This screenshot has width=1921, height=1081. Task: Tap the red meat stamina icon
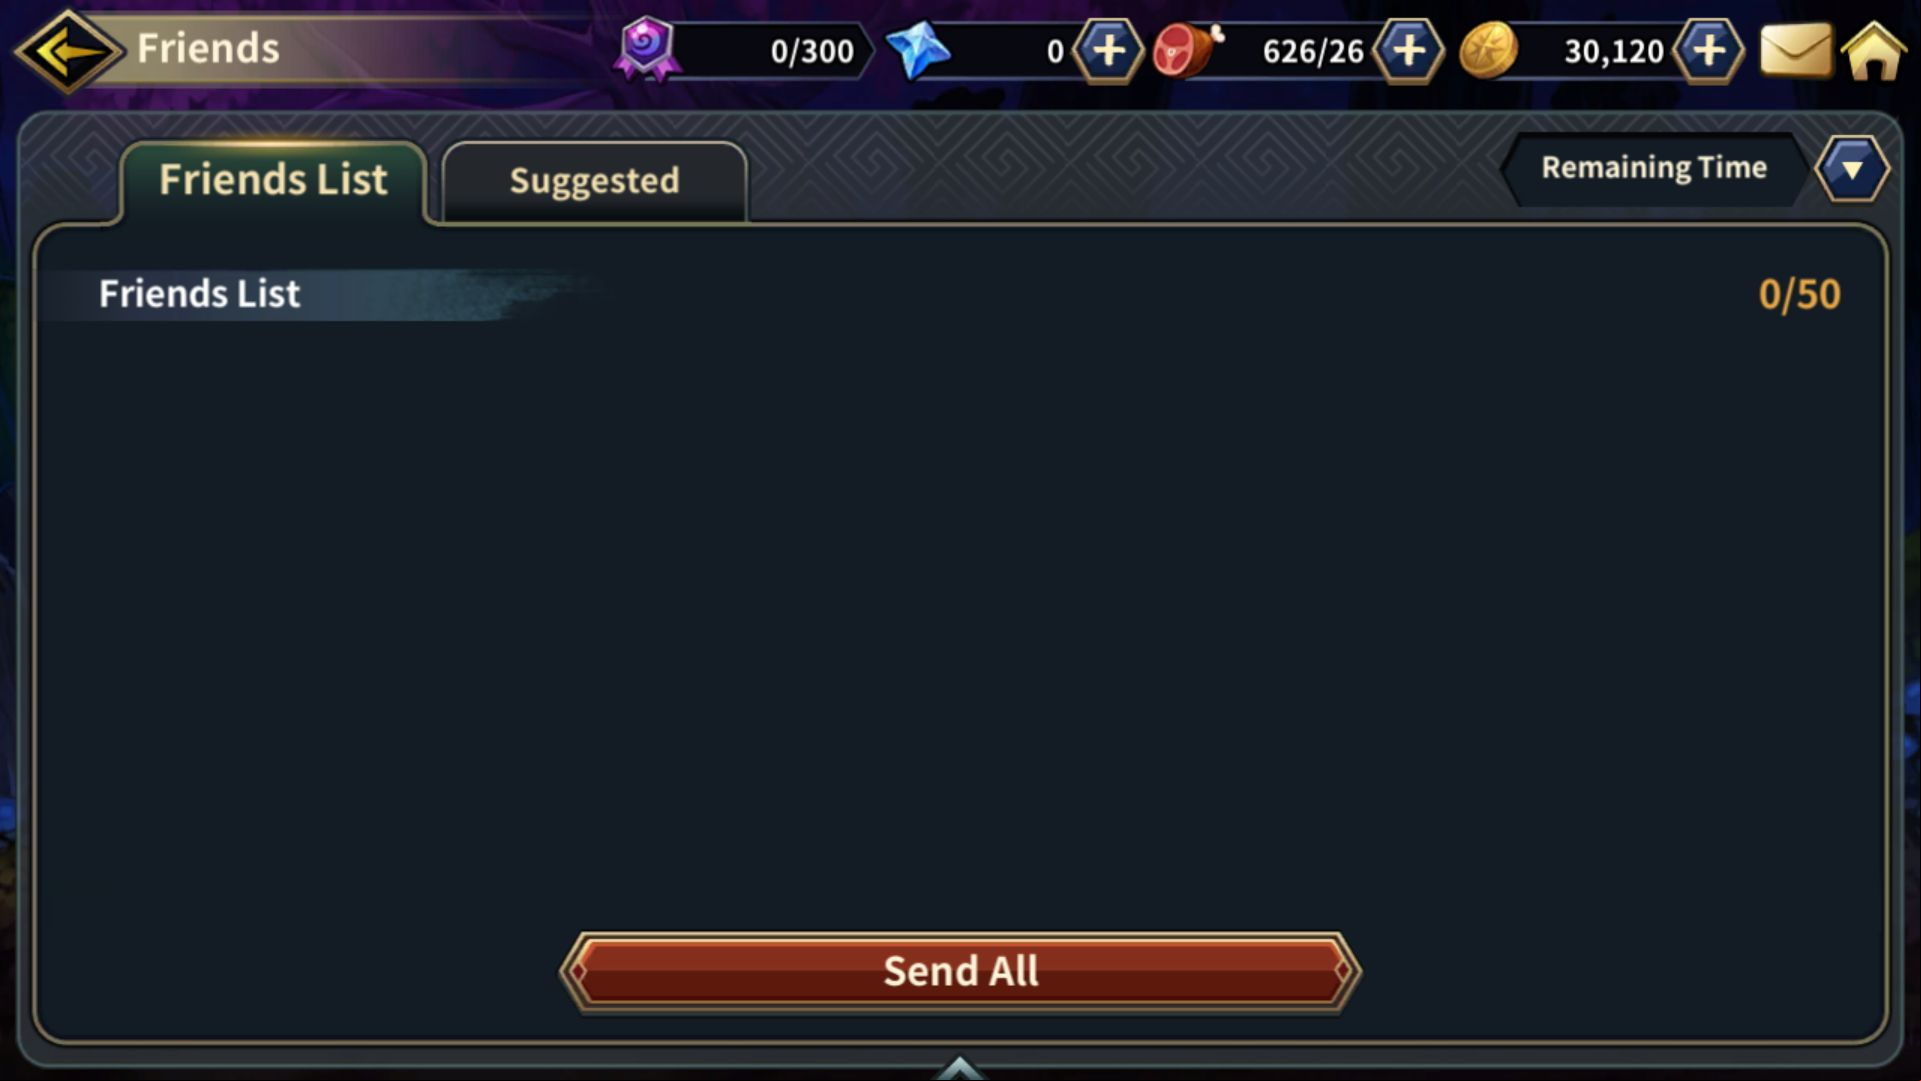pyautogui.click(x=1187, y=50)
